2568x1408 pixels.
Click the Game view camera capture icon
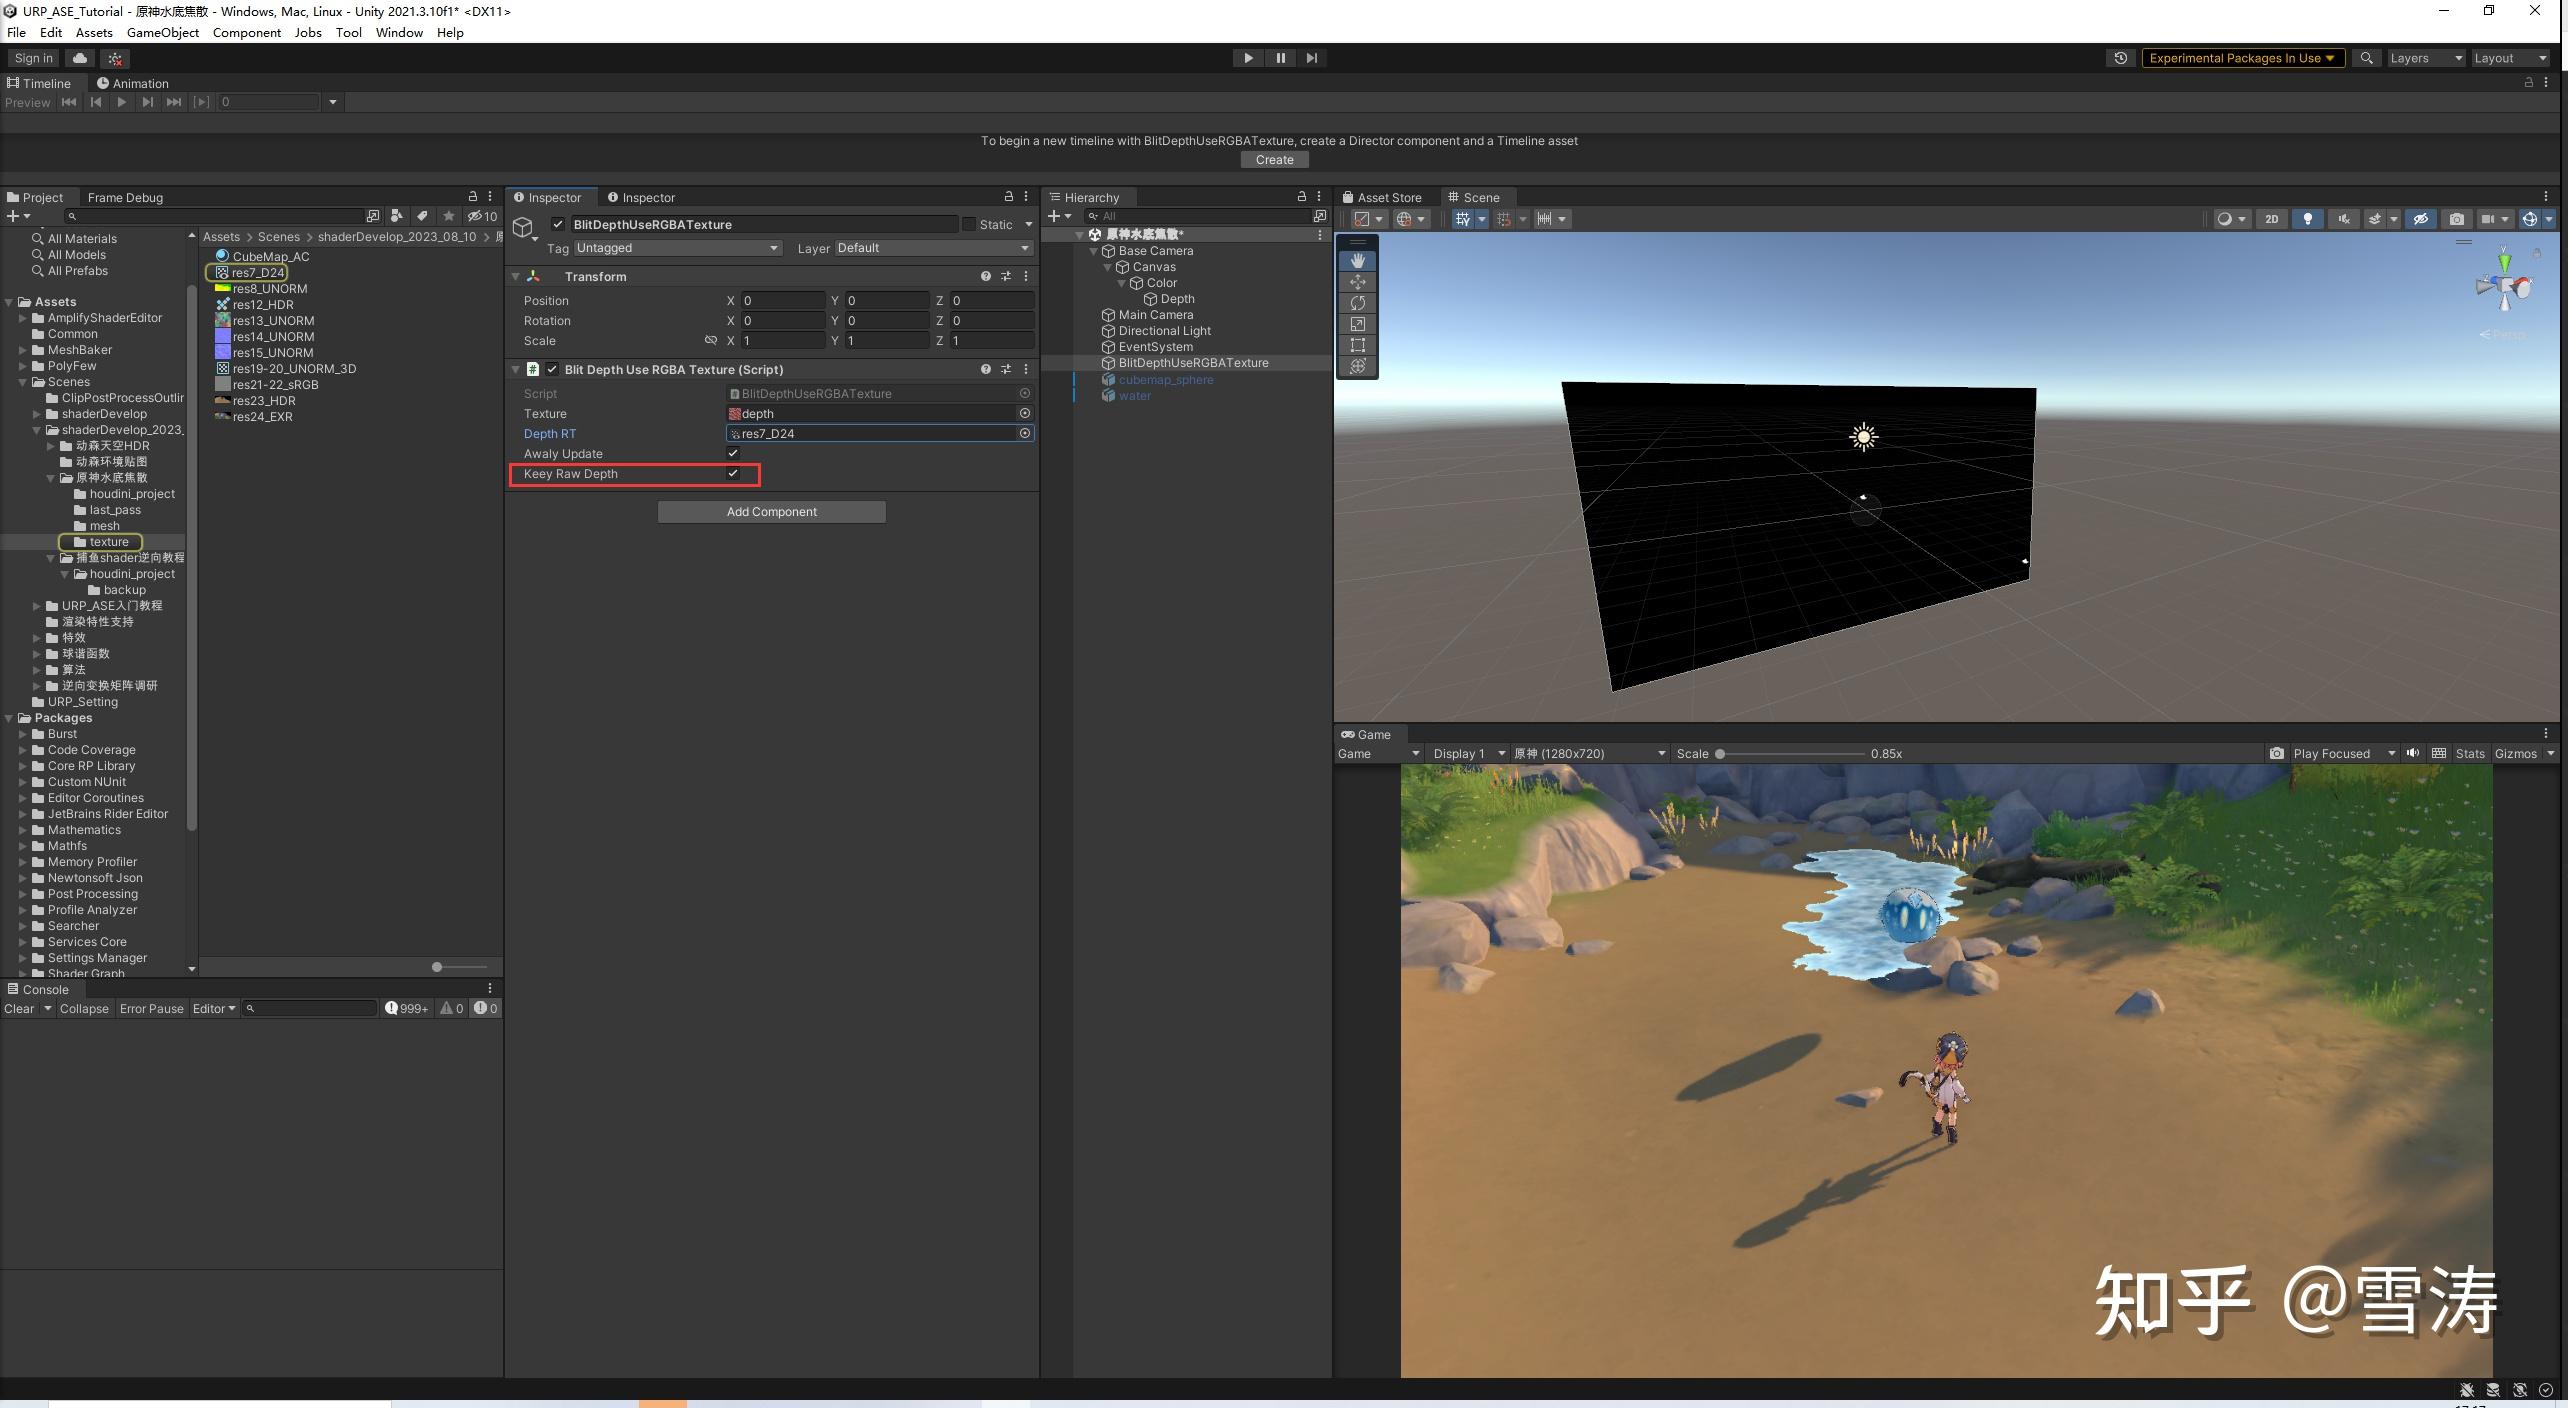pos(2277,753)
